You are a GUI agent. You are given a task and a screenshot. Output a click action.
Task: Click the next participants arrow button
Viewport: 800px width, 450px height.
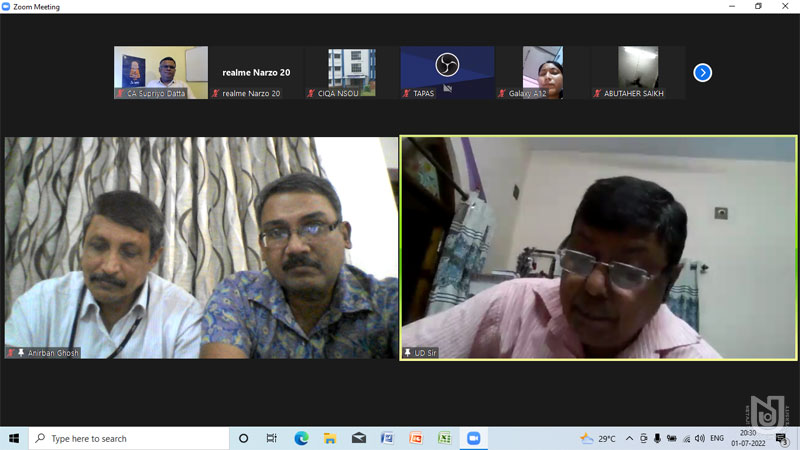point(702,72)
